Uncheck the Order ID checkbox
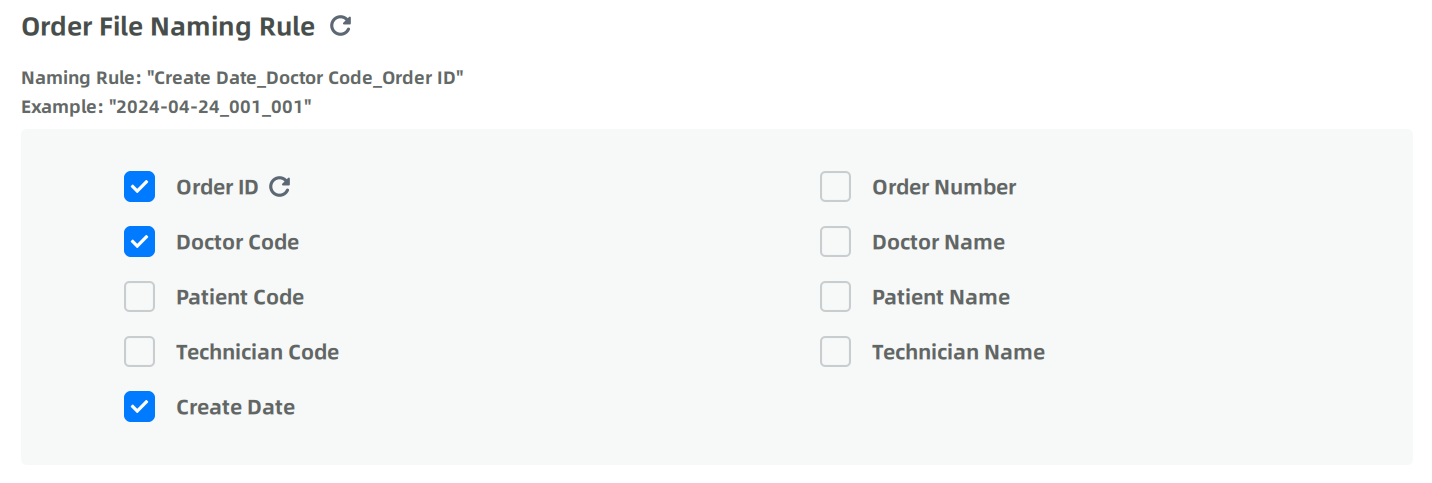Viewport: 1432px width, 483px height. tap(140, 187)
